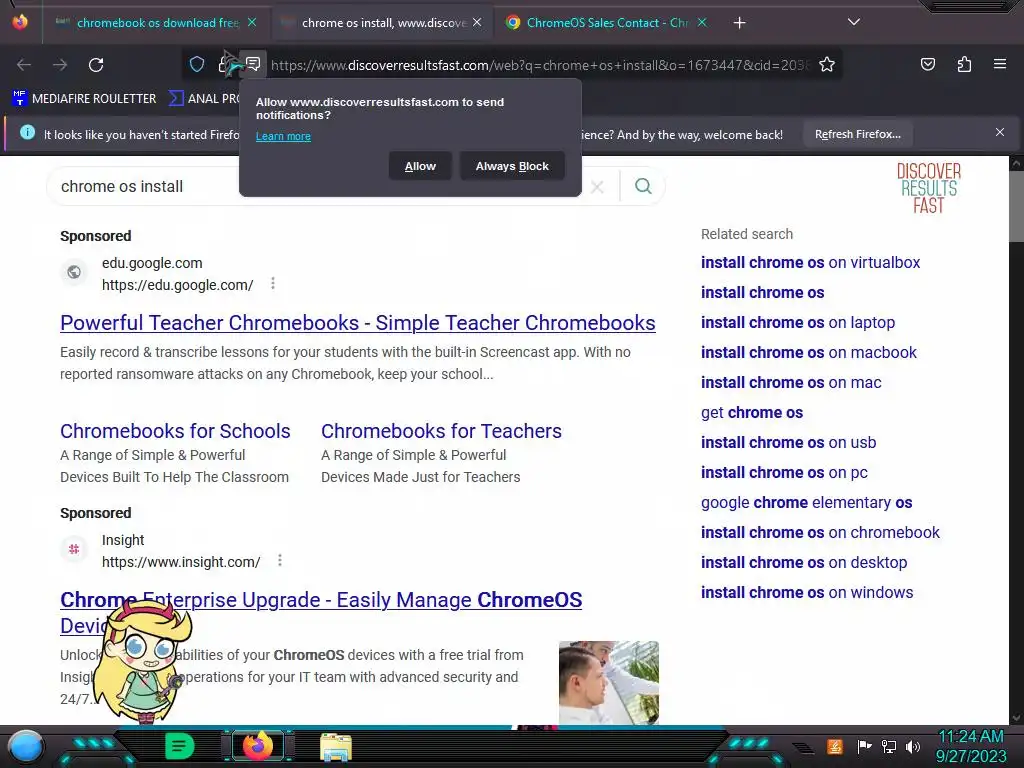The image size is (1024, 768).
Task: Search get chrome os
Action: (752, 413)
